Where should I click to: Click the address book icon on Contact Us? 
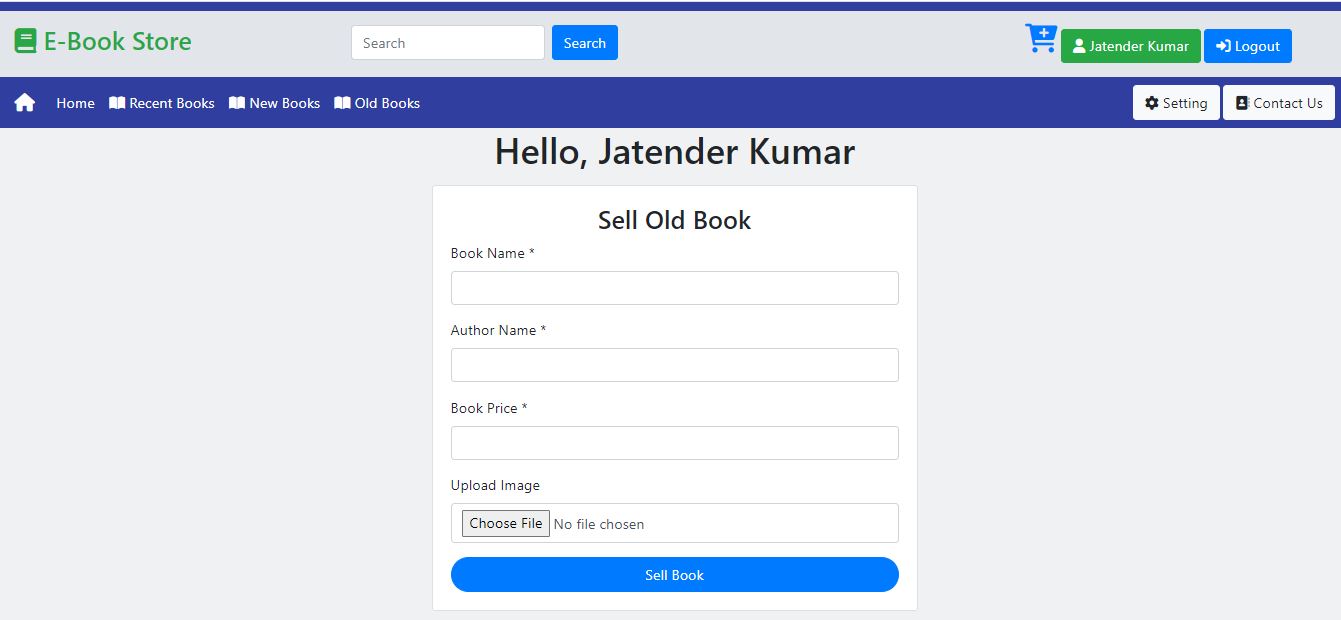tap(1241, 102)
